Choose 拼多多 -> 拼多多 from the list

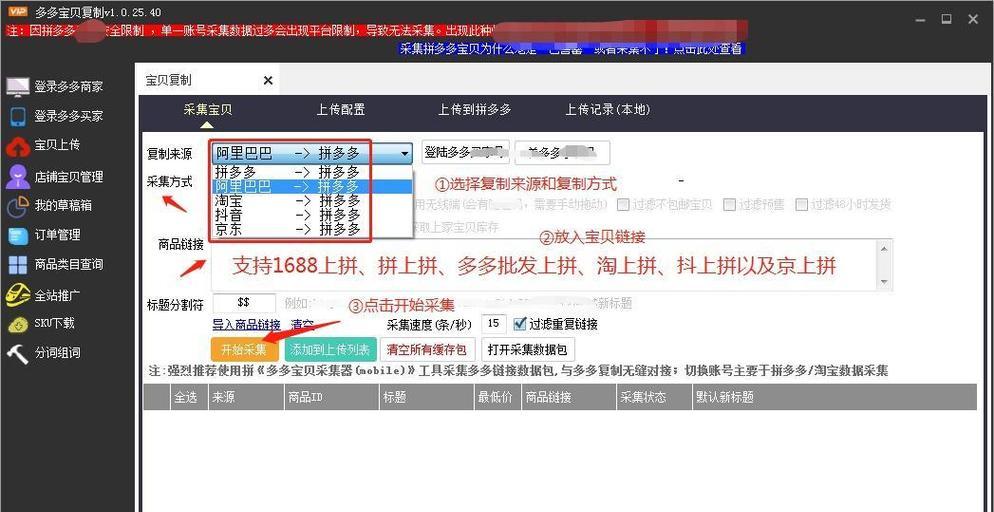312,172
